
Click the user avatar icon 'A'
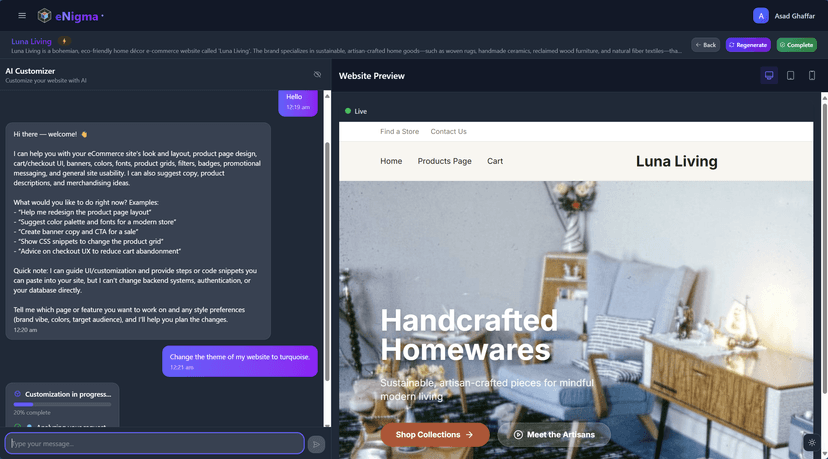[x=760, y=15]
